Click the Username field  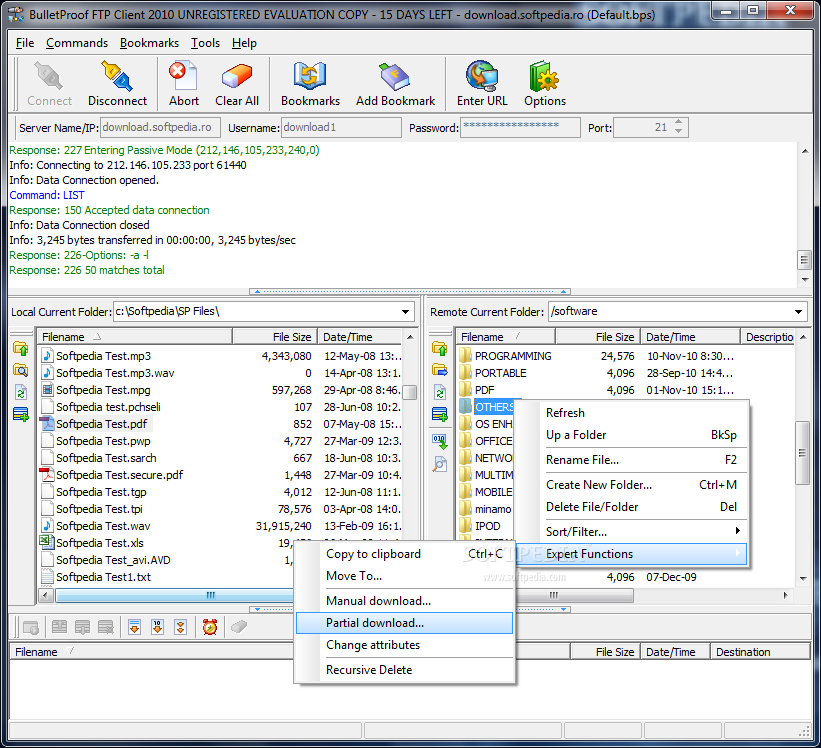(341, 127)
